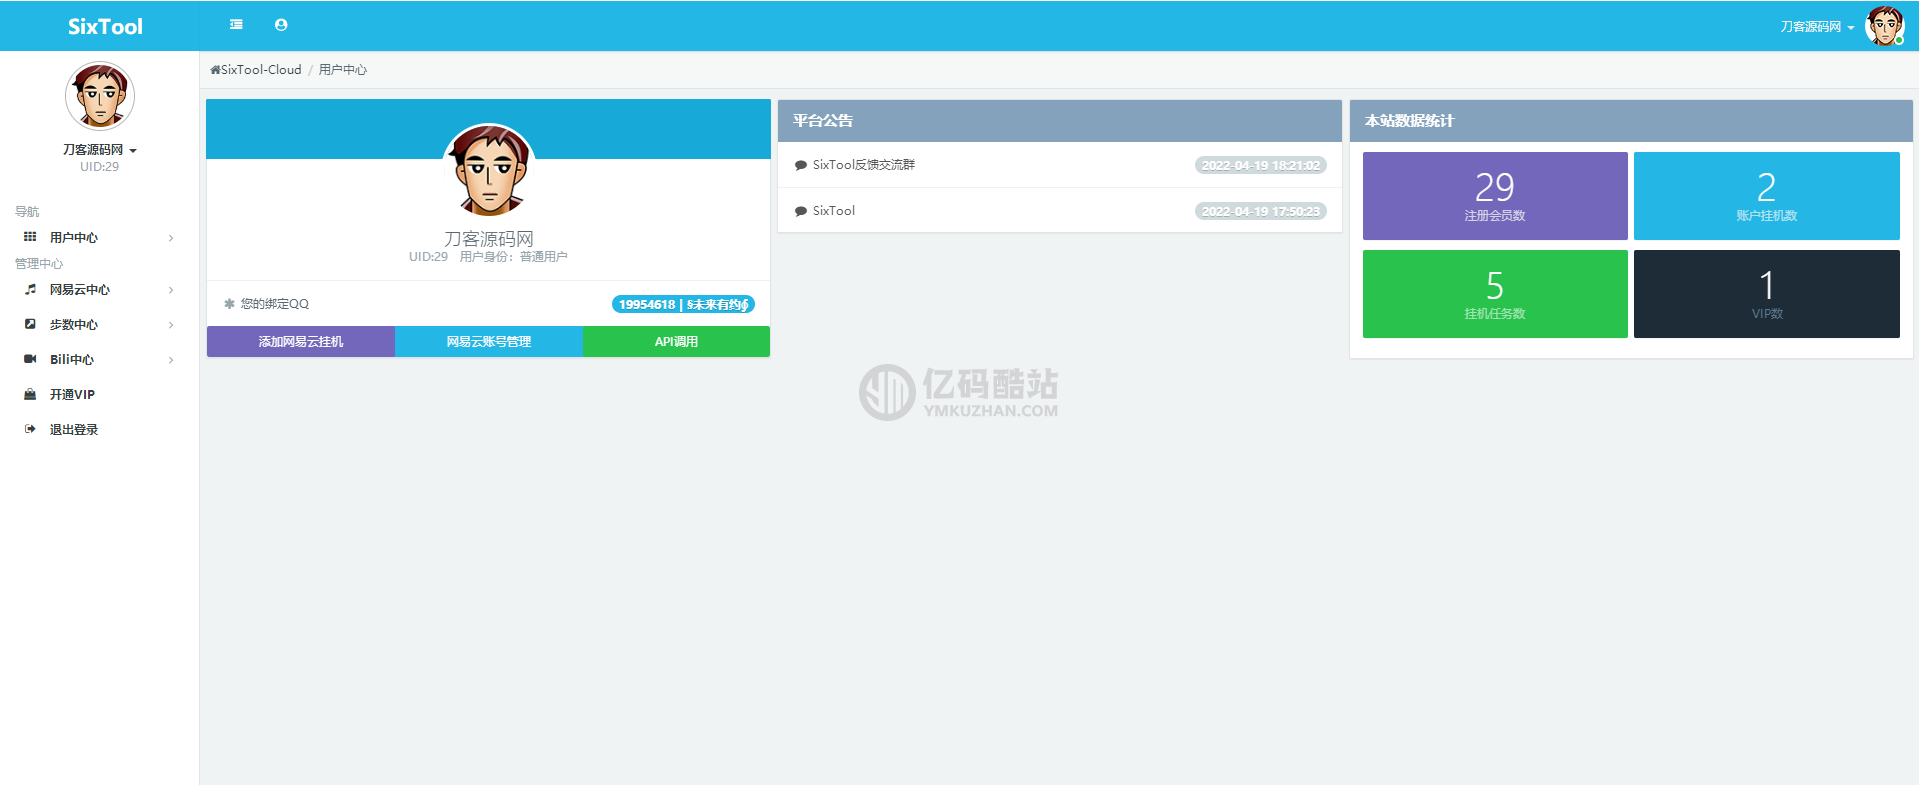Click the purple 注册会员数 tile
1919x785 pixels.
1495,196
